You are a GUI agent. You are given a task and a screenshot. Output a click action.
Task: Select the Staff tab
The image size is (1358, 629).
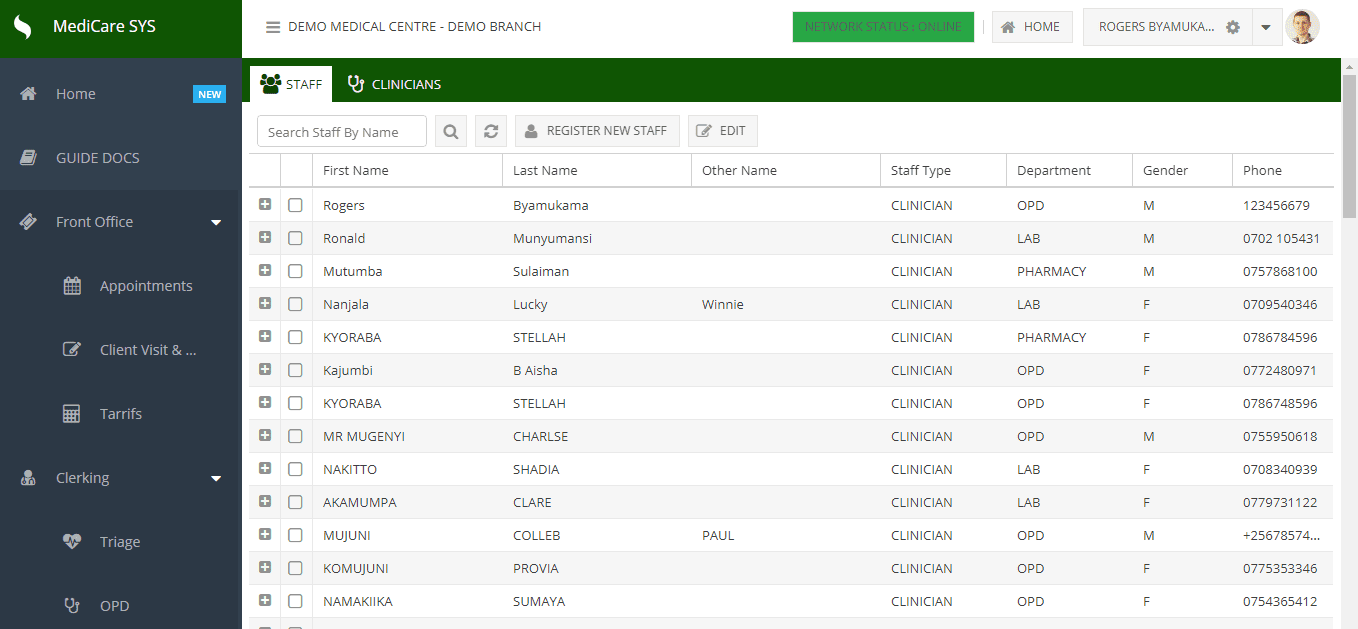pyautogui.click(x=291, y=84)
